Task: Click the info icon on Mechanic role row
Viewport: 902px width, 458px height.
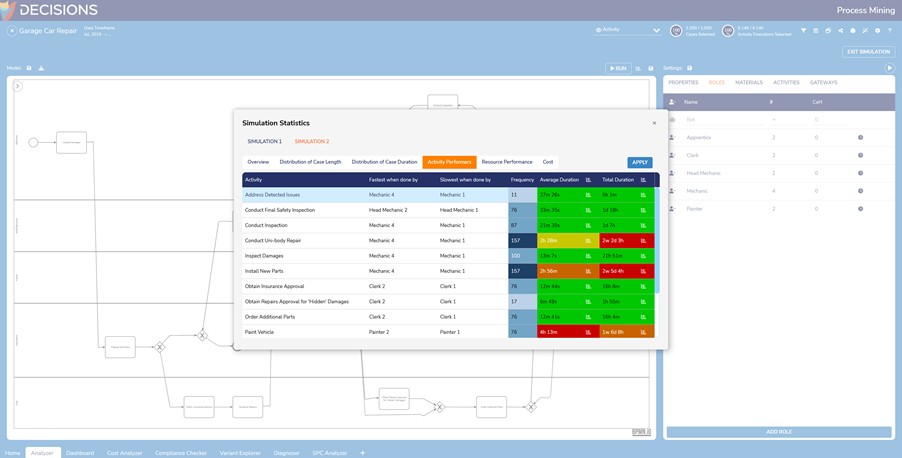Action: coord(860,191)
